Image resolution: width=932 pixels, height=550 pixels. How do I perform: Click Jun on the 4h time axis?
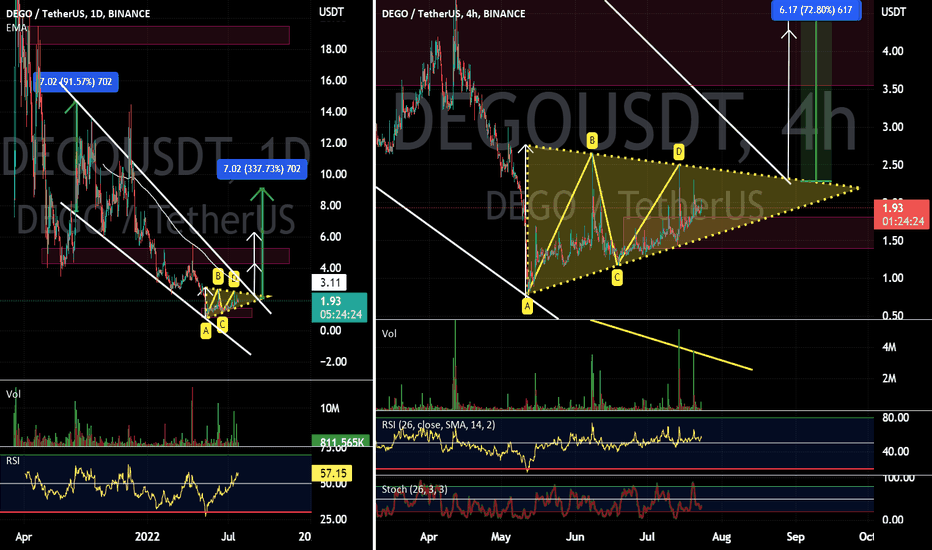click(575, 536)
